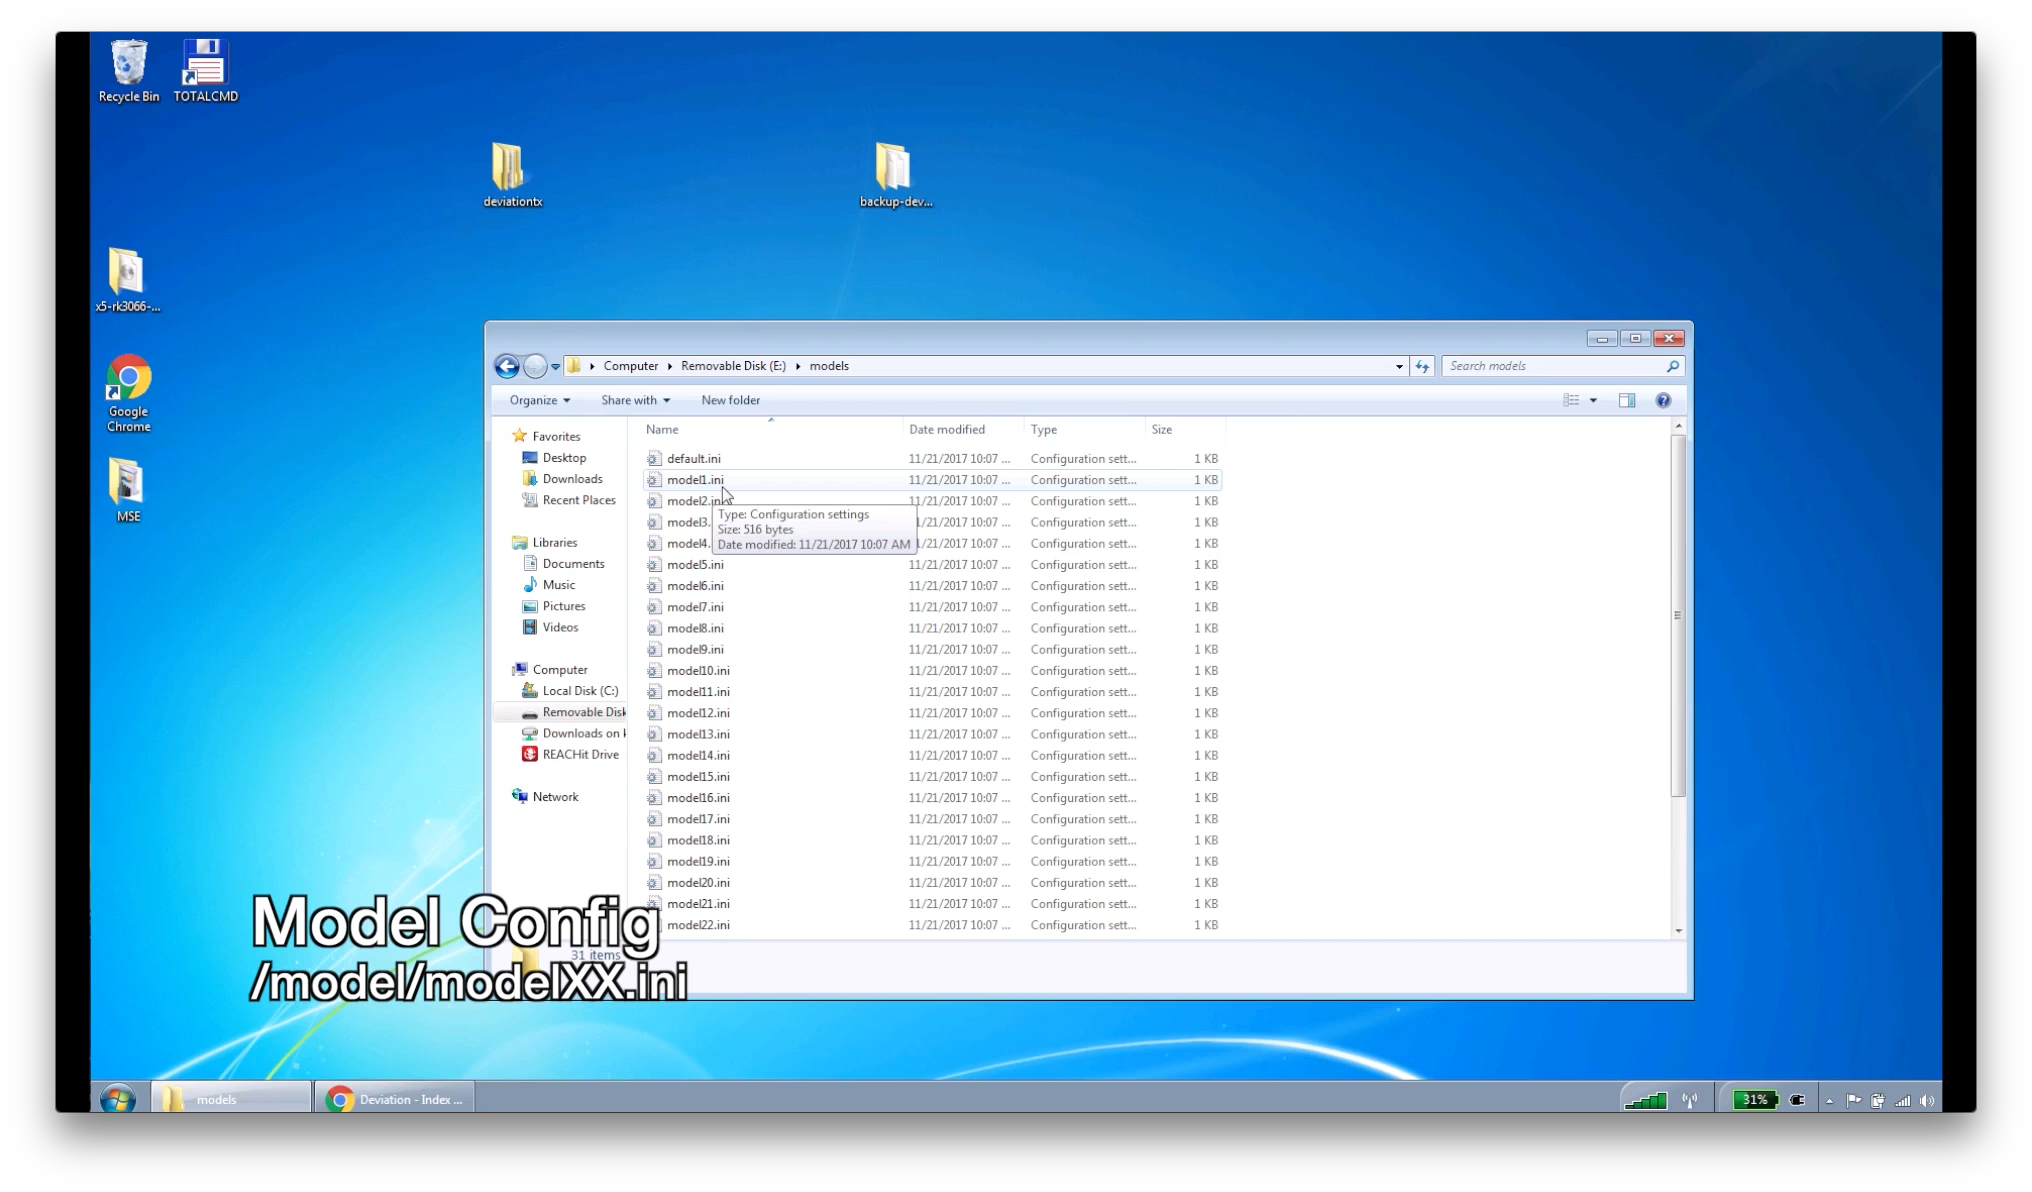This screenshot has height=1192, width=2032.
Task: Click the network signal tray icon
Action: pos(1902,1100)
